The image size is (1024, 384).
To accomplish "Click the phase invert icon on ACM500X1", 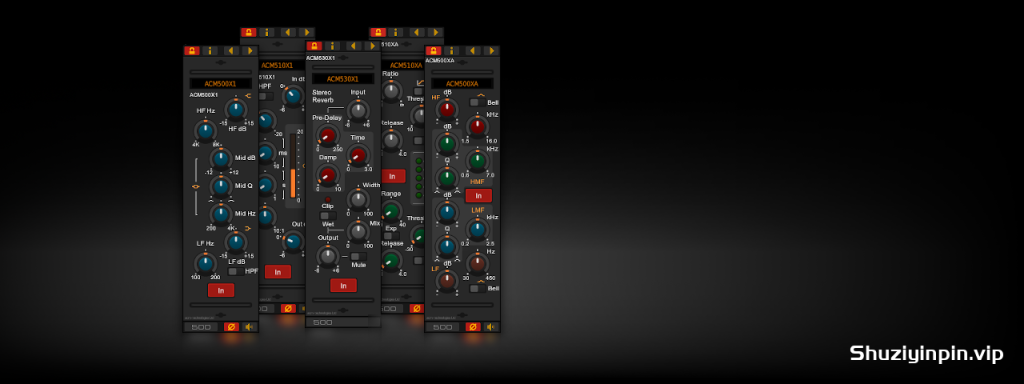I will [x=231, y=327].
